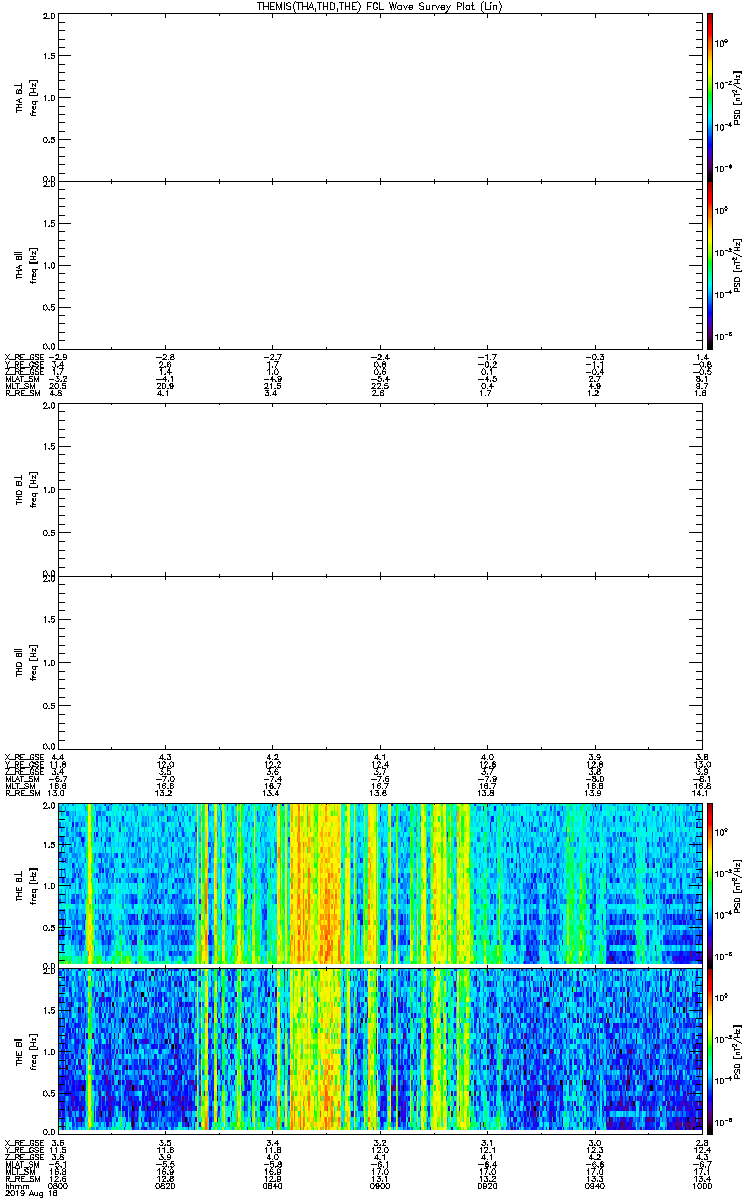Click inside the empty THD BL plot panel
Image resolution: width=750 pixels, height=1200 pixels.
[x=380, y=489]
